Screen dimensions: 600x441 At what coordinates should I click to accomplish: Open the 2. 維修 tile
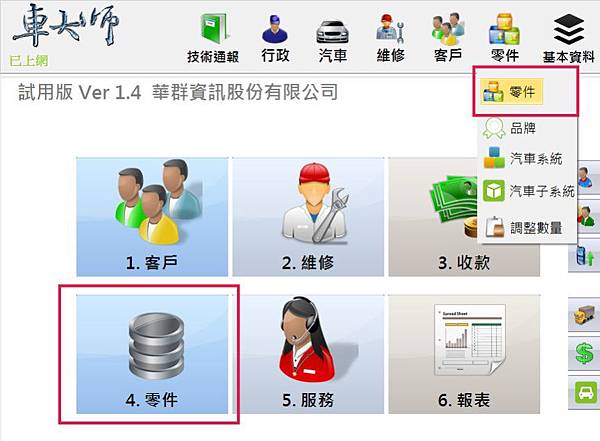pyautogui.click(x=308, y=217)
